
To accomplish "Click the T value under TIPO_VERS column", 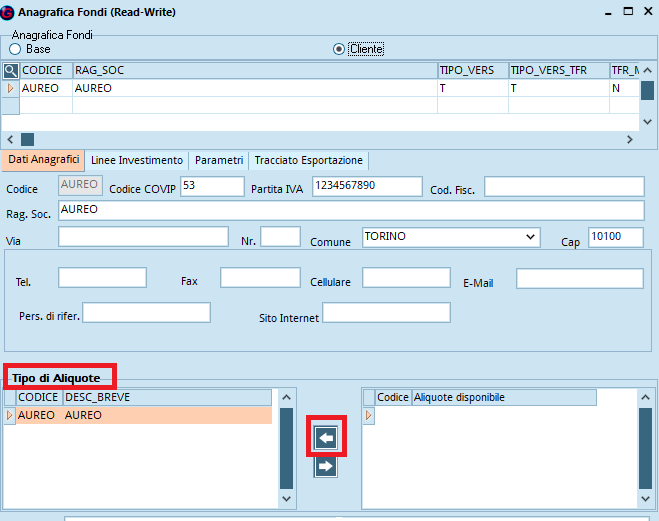I will (x=473, y=88).
